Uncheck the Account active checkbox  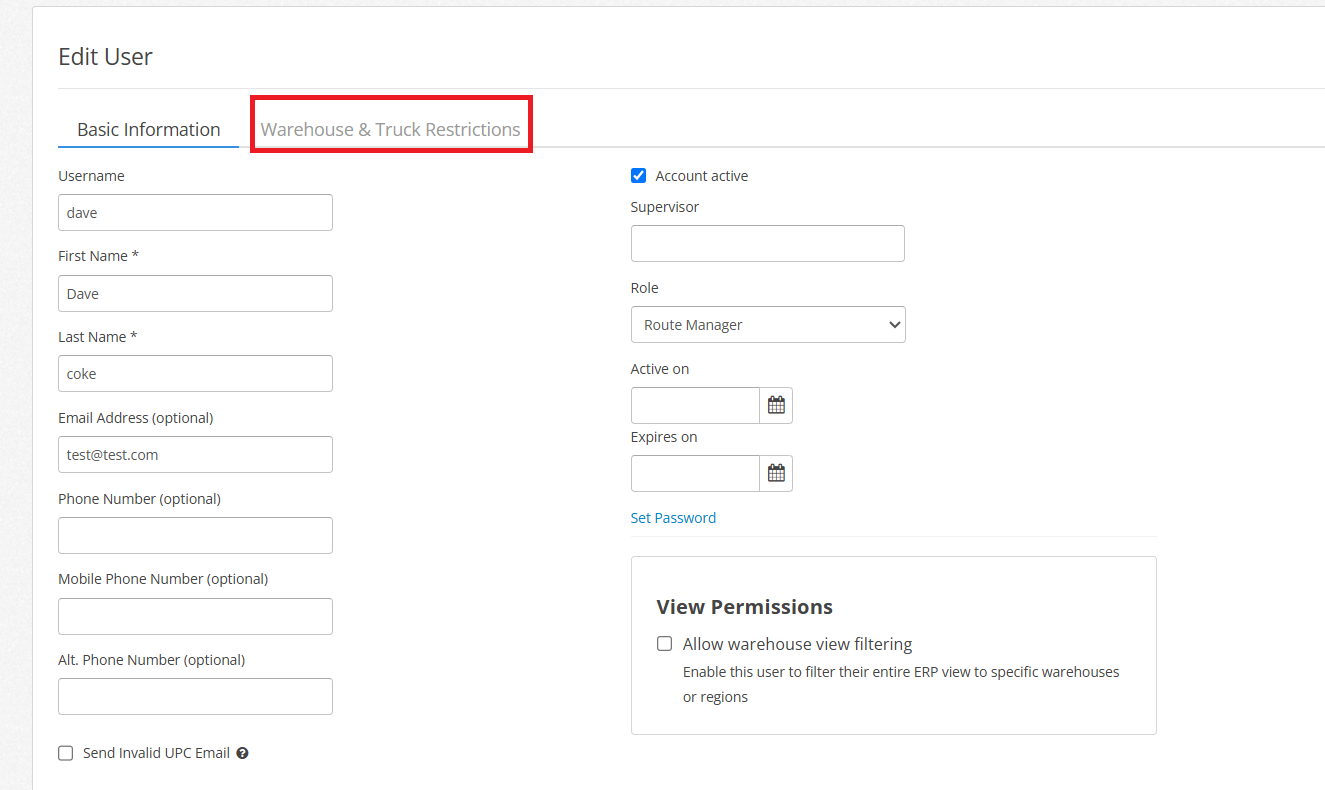pyautogui.click(x=639, y=176)
